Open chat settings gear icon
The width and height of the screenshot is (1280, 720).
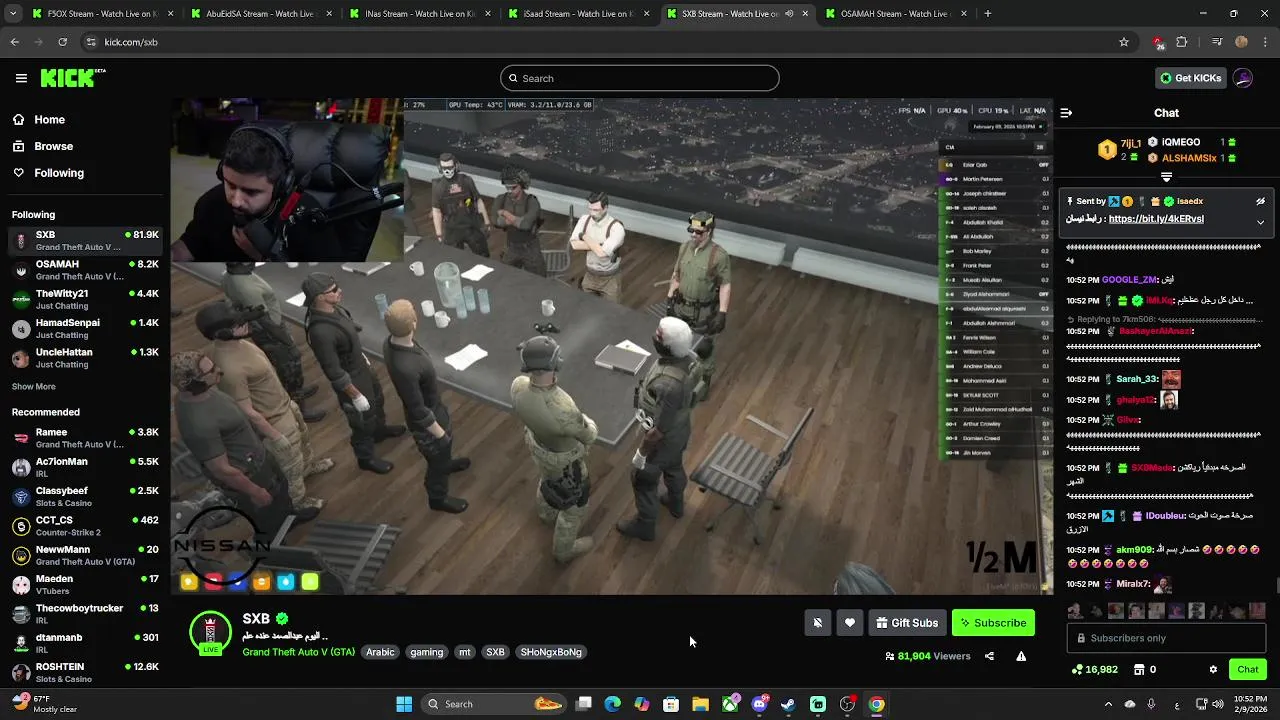click(1213, 669)
